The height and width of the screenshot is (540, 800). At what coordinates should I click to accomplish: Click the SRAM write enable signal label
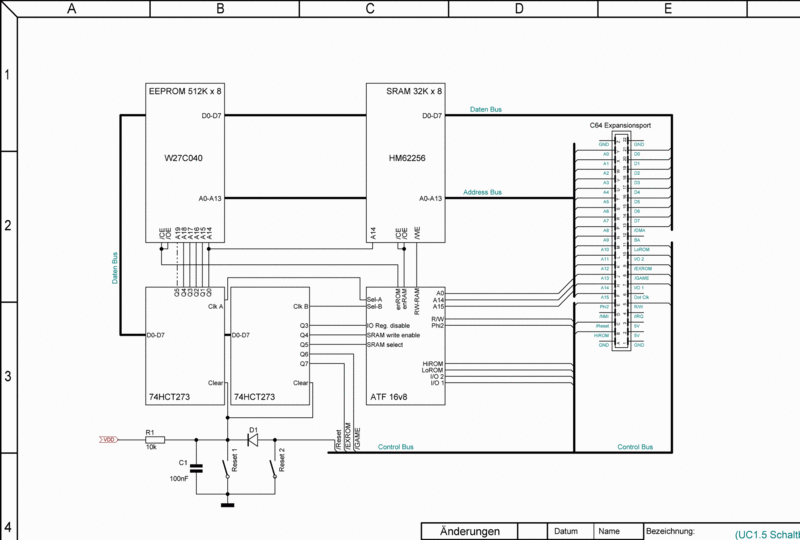pyautogui.click(x=393, y=335)
